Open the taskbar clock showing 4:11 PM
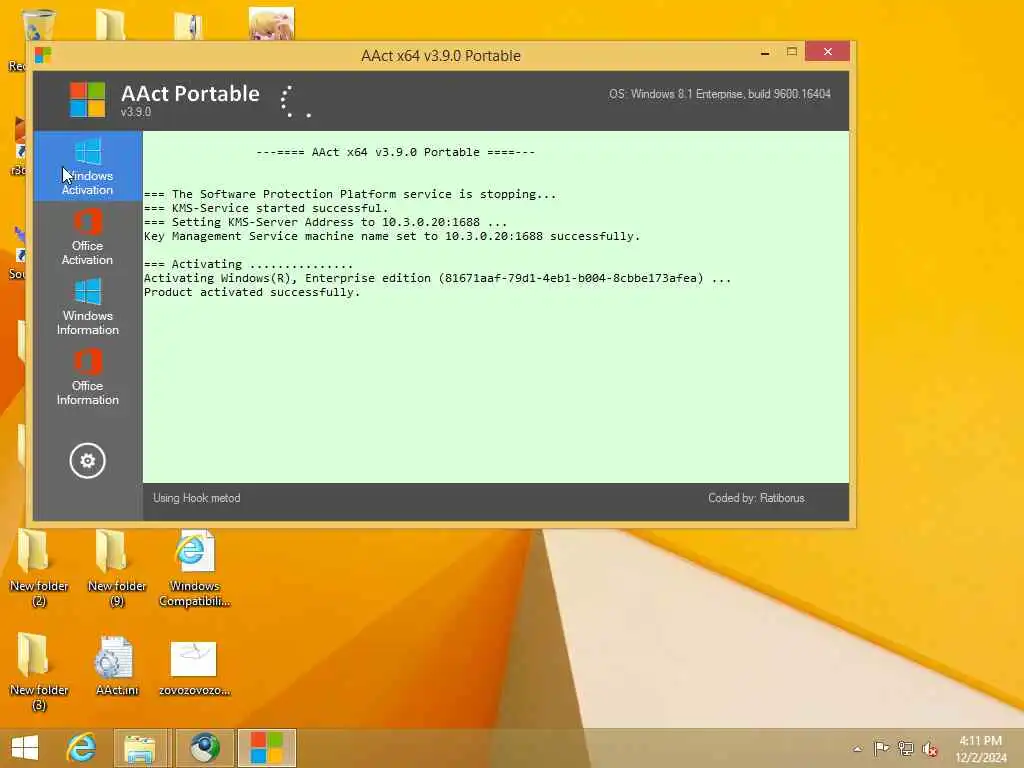 (981, 749)
